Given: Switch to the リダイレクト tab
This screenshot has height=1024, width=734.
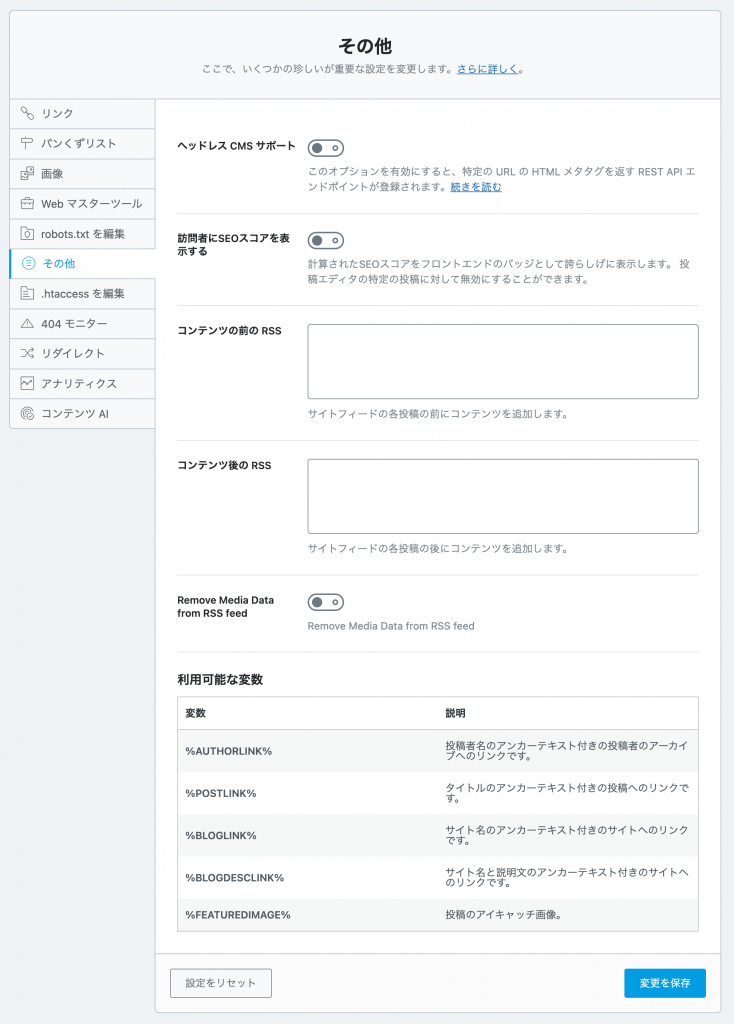Looking at the screenshot, I should 82,354.
